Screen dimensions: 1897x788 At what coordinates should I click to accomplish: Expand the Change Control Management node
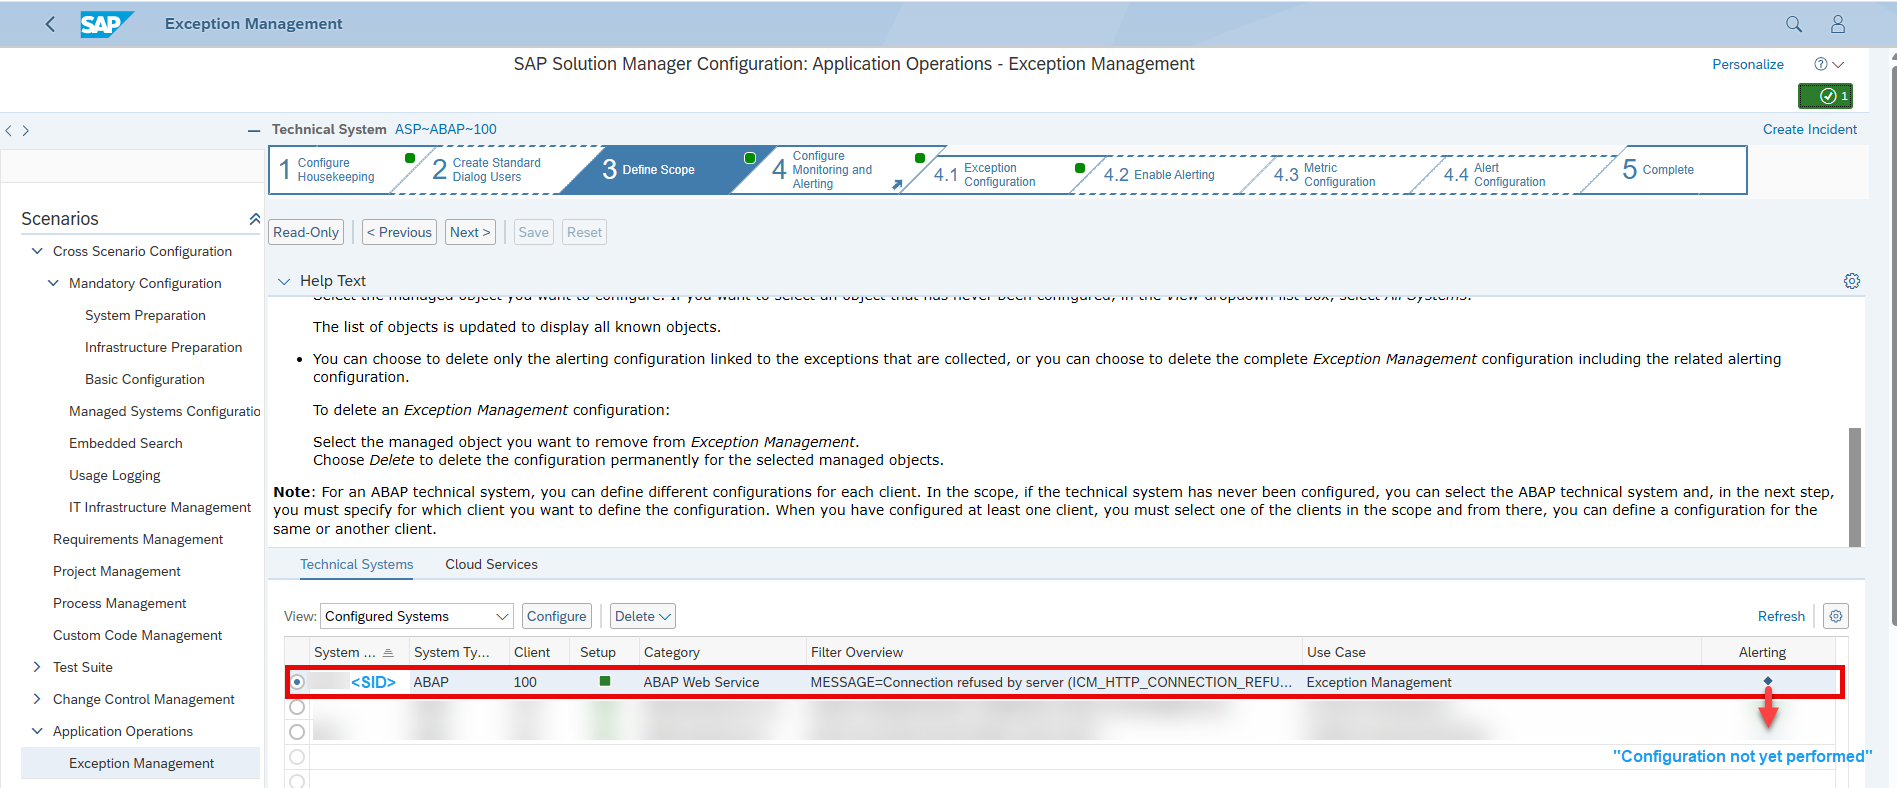tap(37, 699)
